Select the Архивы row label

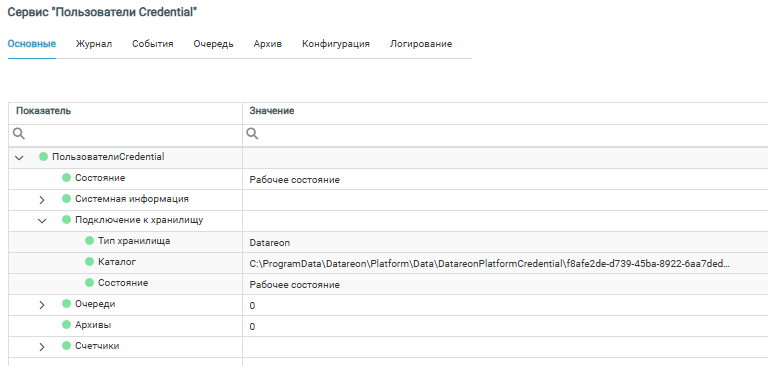click(94, 325)
